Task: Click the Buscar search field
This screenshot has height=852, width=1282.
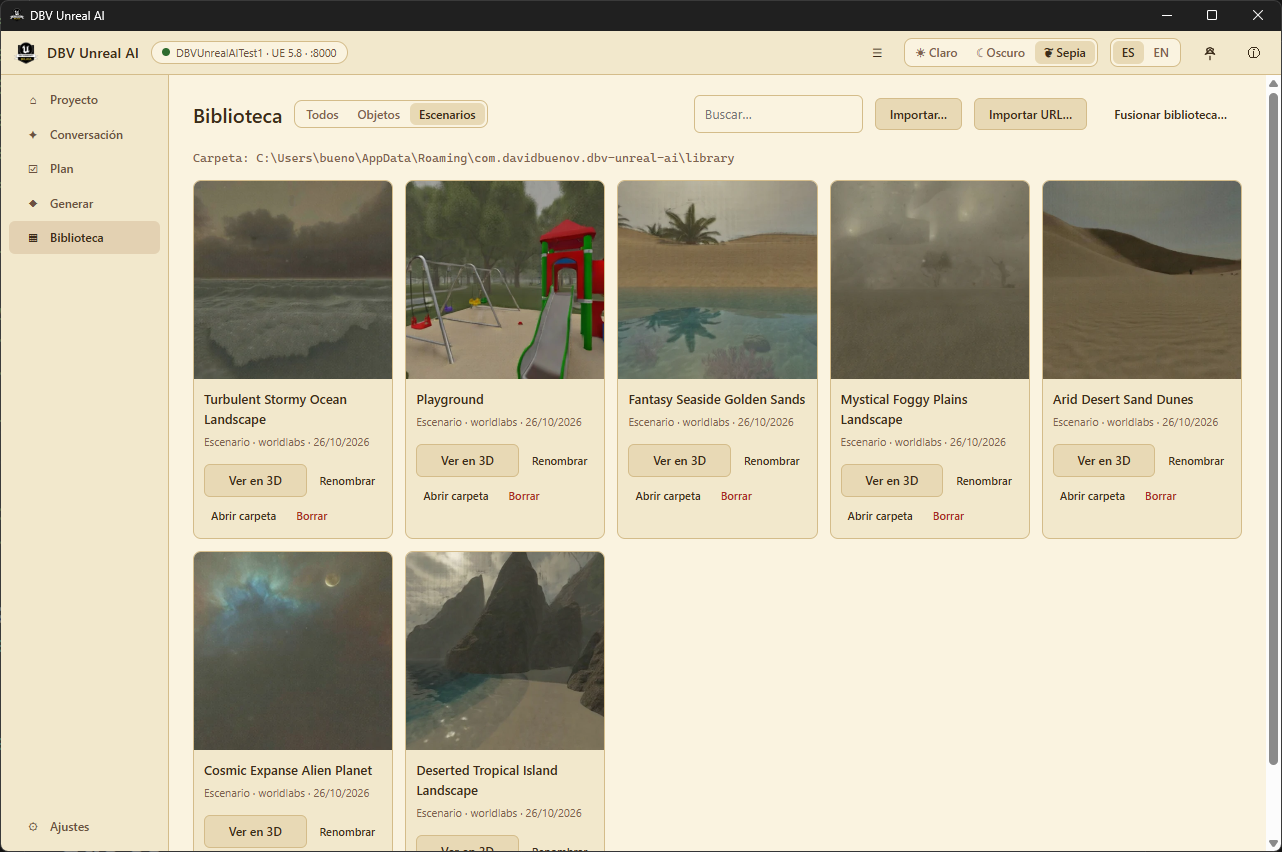Action: [x=778, y=114]
